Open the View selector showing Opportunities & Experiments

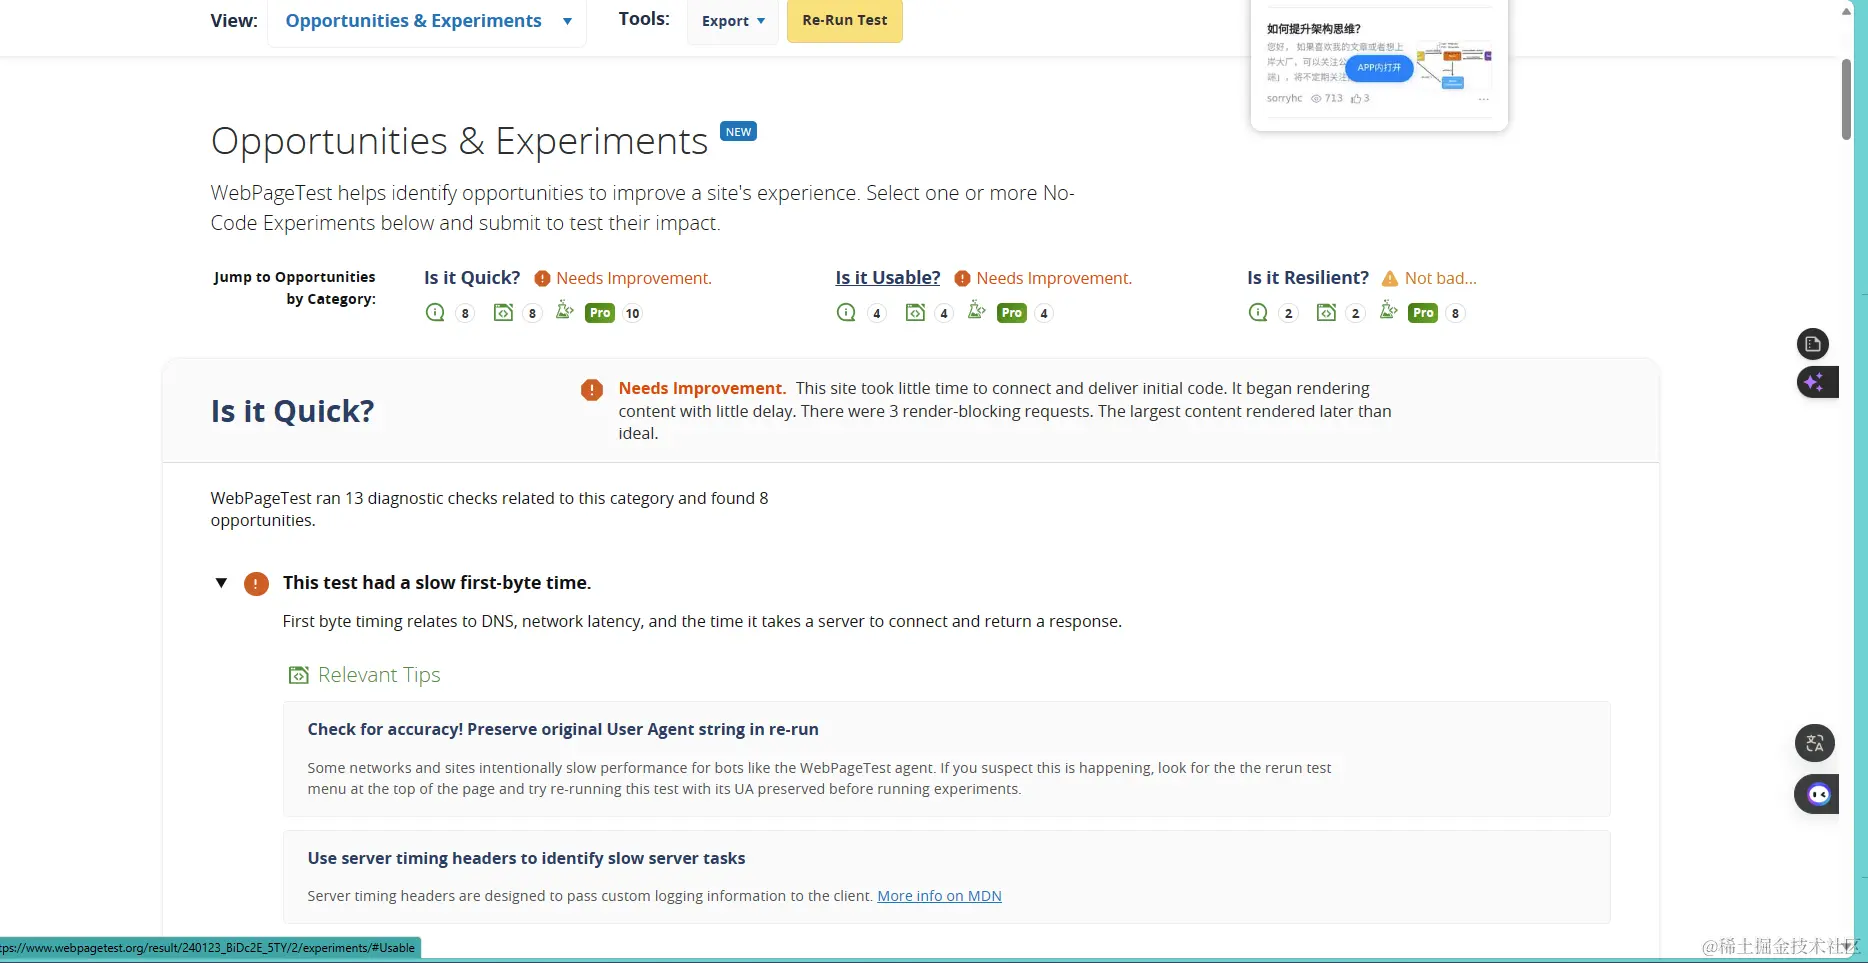pyautogui.click(x=427, y=21)
